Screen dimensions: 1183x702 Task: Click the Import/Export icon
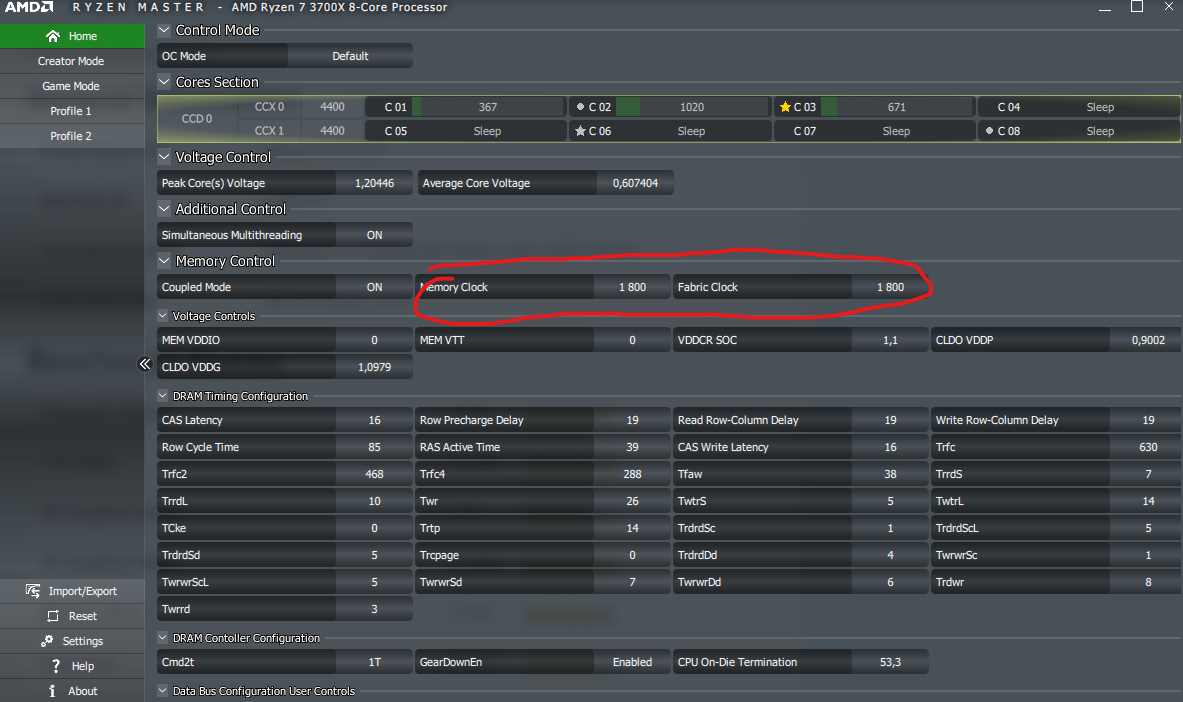pyautogui.click(x=32, y=590)
